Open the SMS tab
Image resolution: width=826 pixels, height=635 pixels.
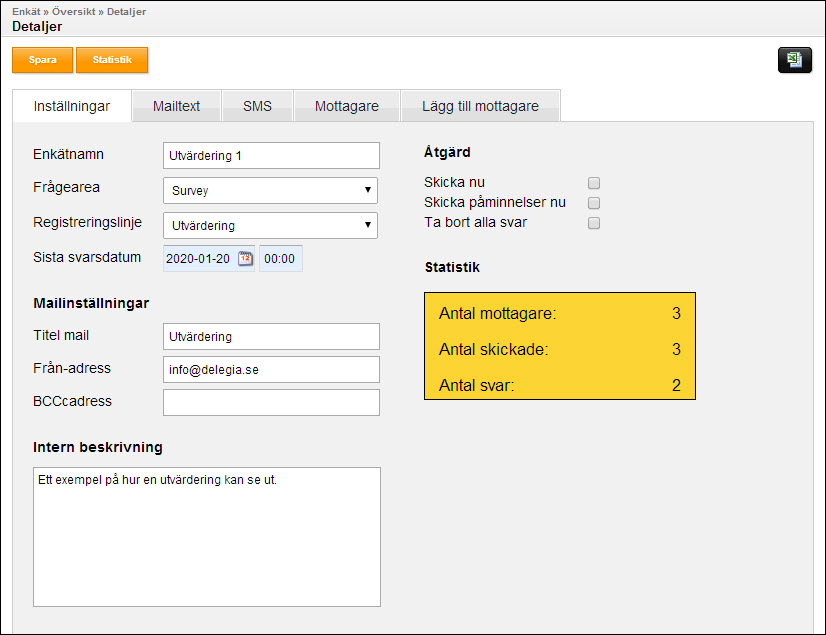click(257, 106)
